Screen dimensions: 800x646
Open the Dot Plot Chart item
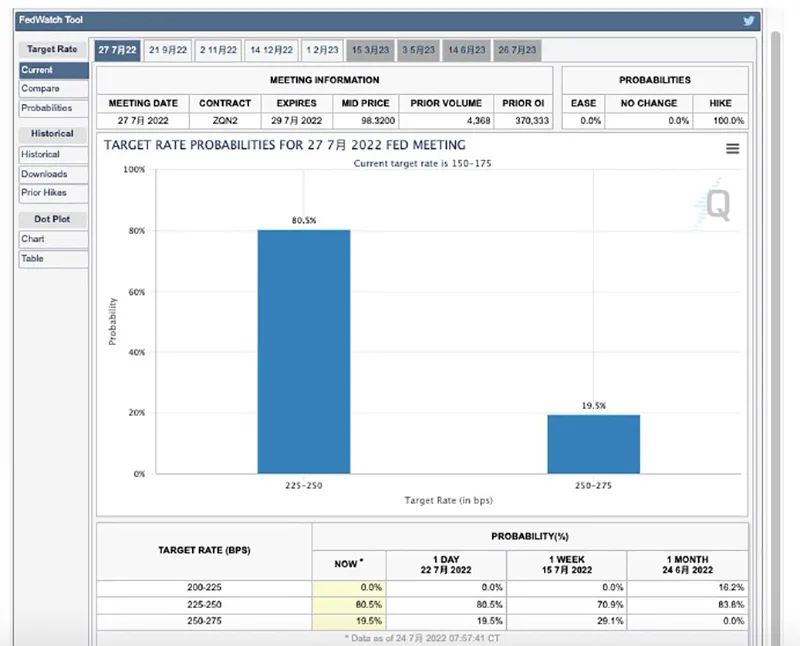[x=54, y=239]
